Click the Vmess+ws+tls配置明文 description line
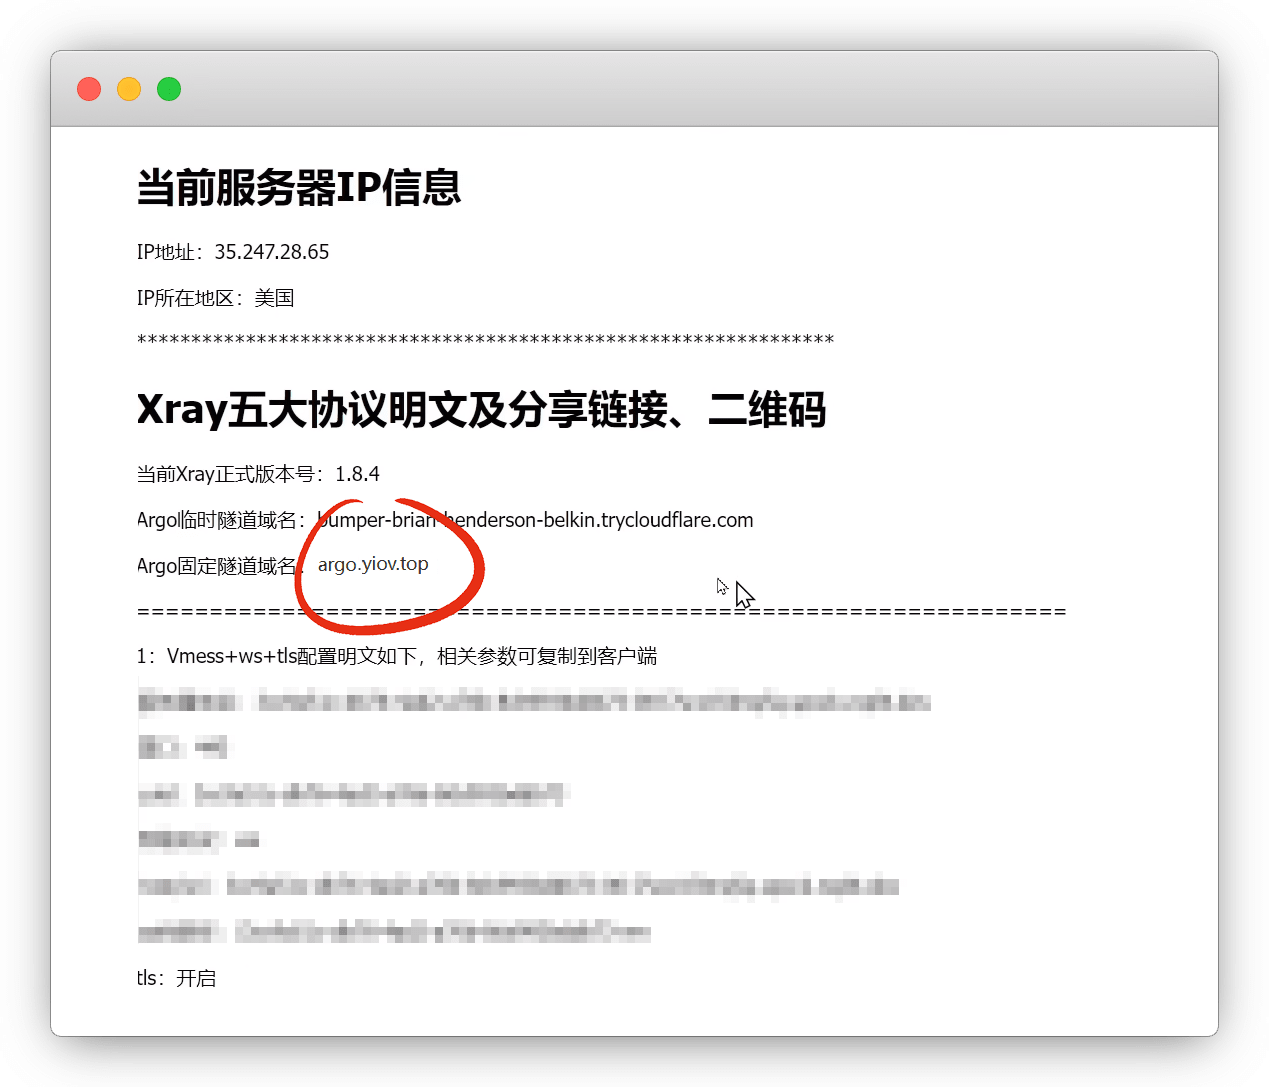 (397, 656)
